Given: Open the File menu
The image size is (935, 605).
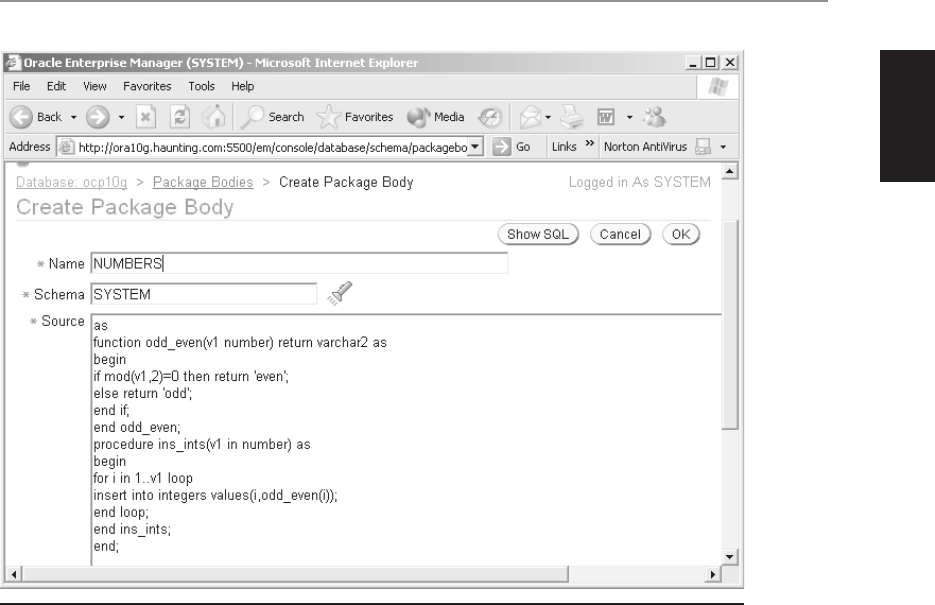Looking at the screenshot, I should coord(21,86).
